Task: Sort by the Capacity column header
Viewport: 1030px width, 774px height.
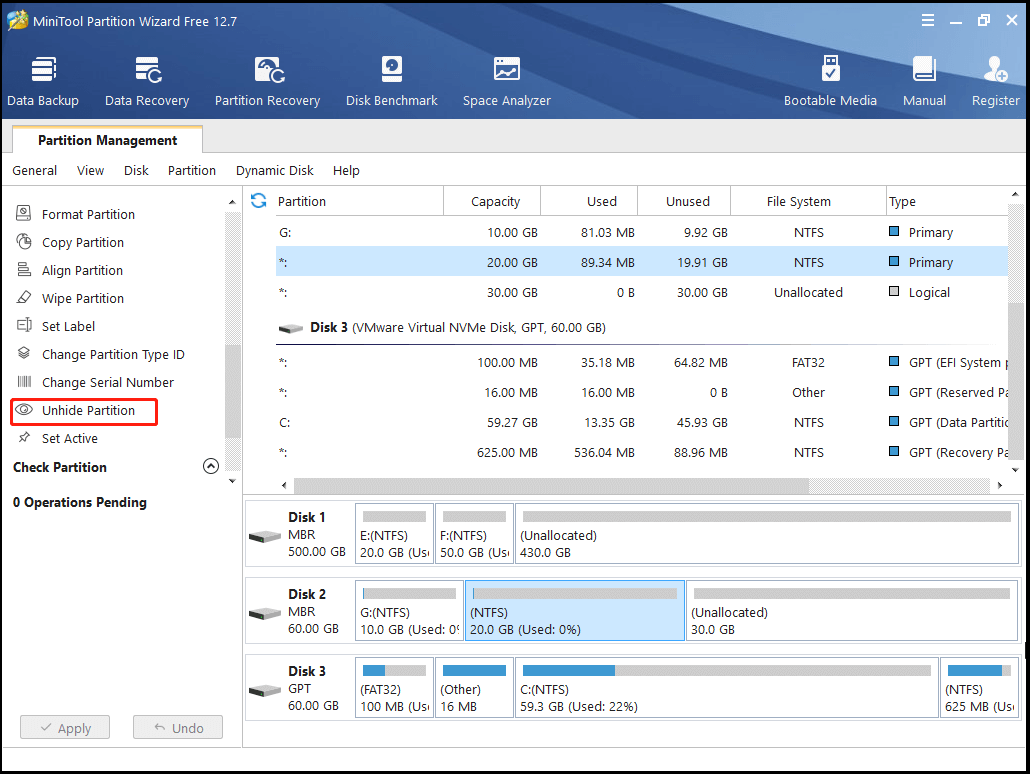Action: pyautogui.click(x=492, y=201)
